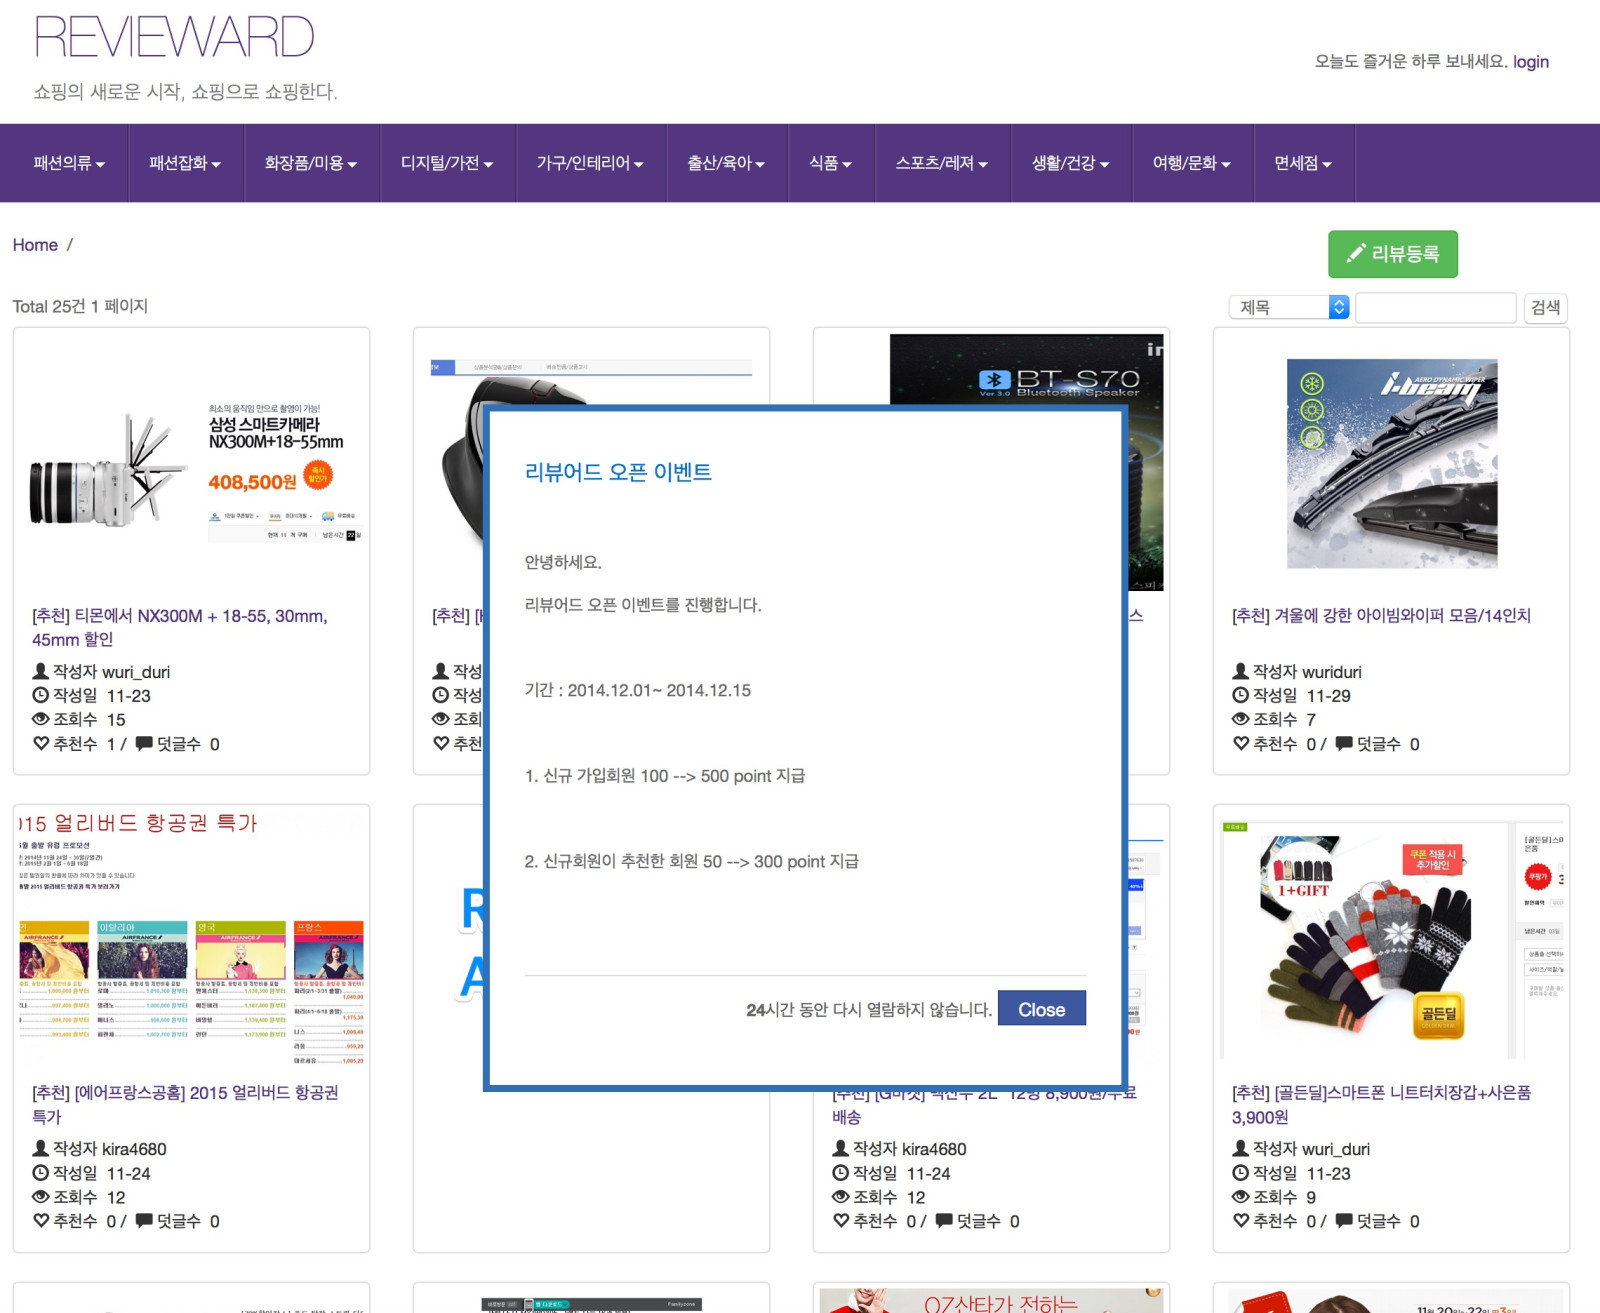Screen dimensions: 1600x1313
Task: Open the i-beam wiper product thumbnail
Action: (1391, 463)
